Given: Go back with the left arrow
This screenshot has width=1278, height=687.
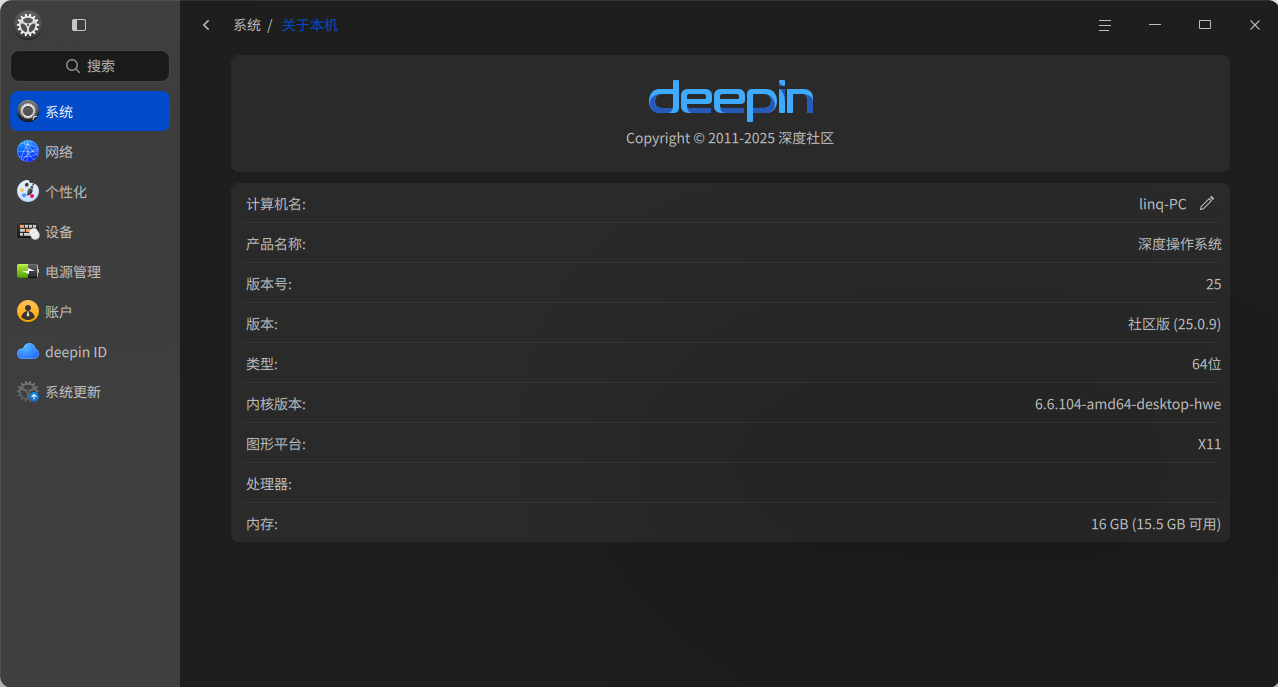Looking at the screenshot, I should click(x=206, y=25).
